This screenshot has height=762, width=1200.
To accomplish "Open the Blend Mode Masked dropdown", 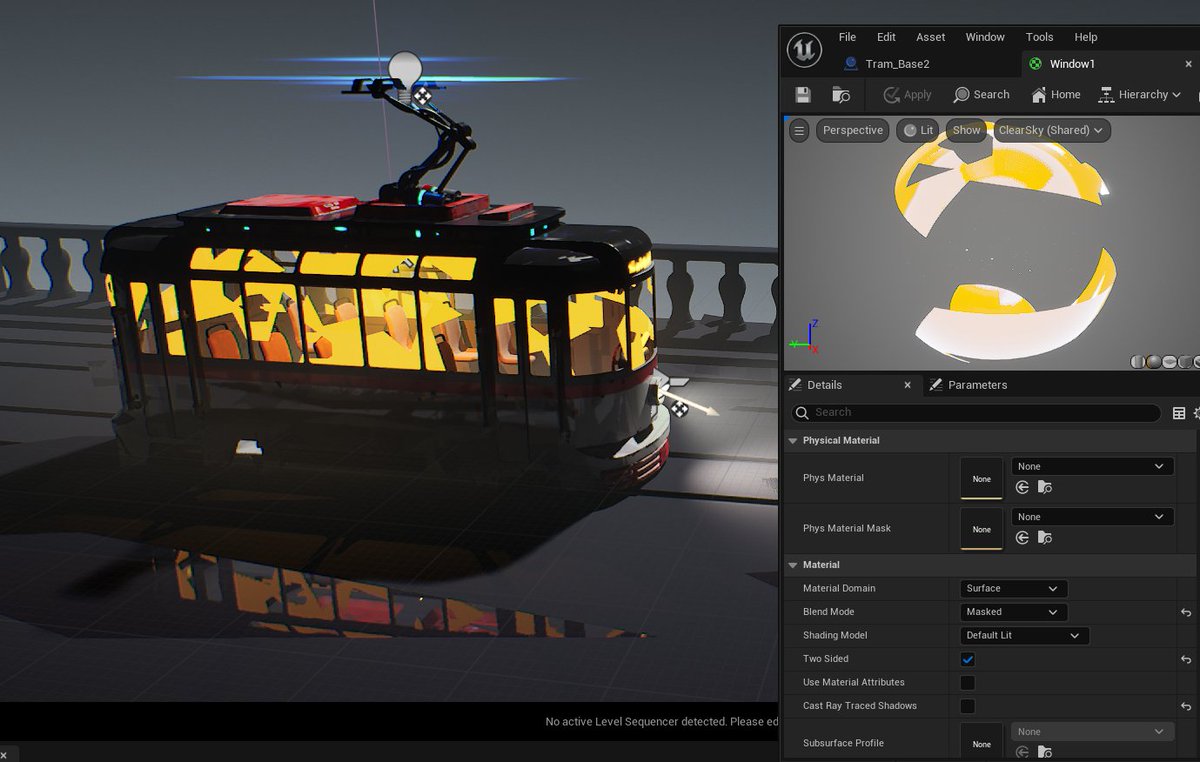I will pos(1012,612).
